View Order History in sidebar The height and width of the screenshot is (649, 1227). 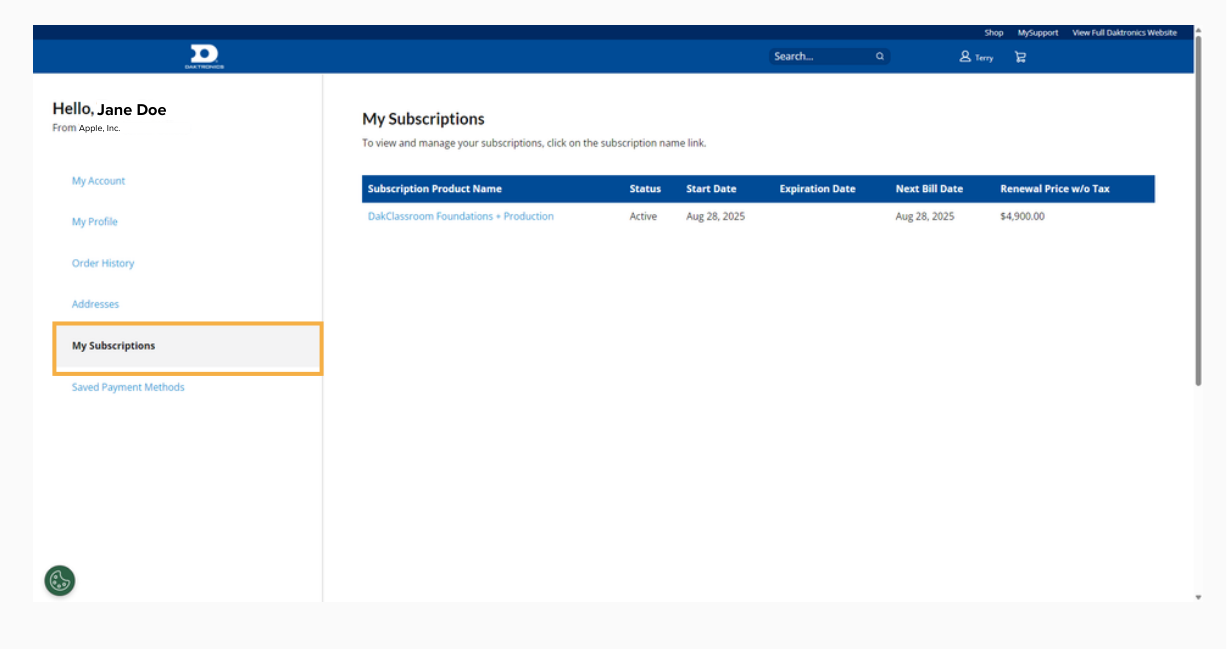pos(103,263)
